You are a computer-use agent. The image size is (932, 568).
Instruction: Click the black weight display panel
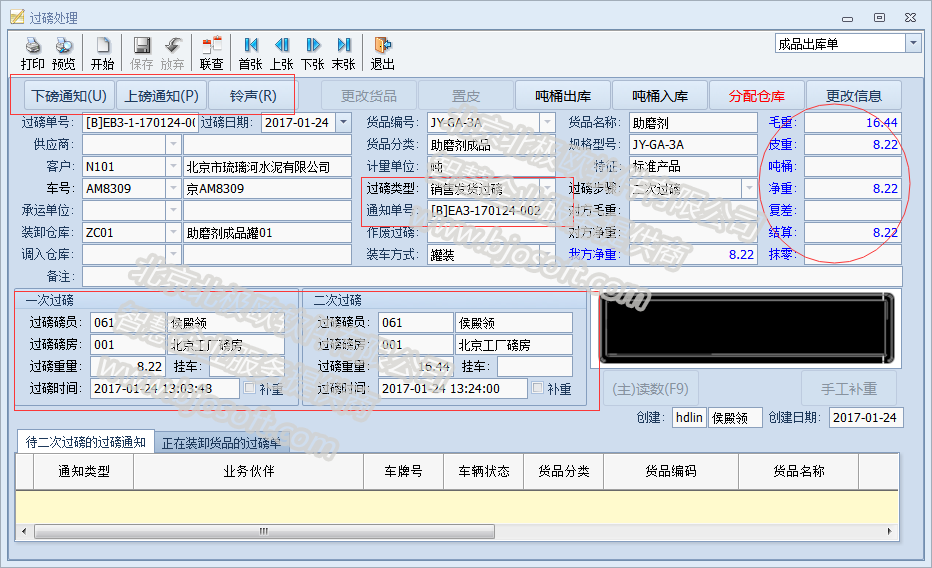pyautogui.click(x=747, y=328)
